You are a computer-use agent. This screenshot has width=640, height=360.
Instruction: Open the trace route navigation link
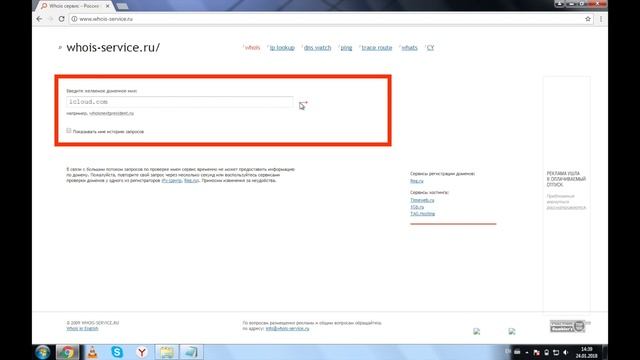377,48
